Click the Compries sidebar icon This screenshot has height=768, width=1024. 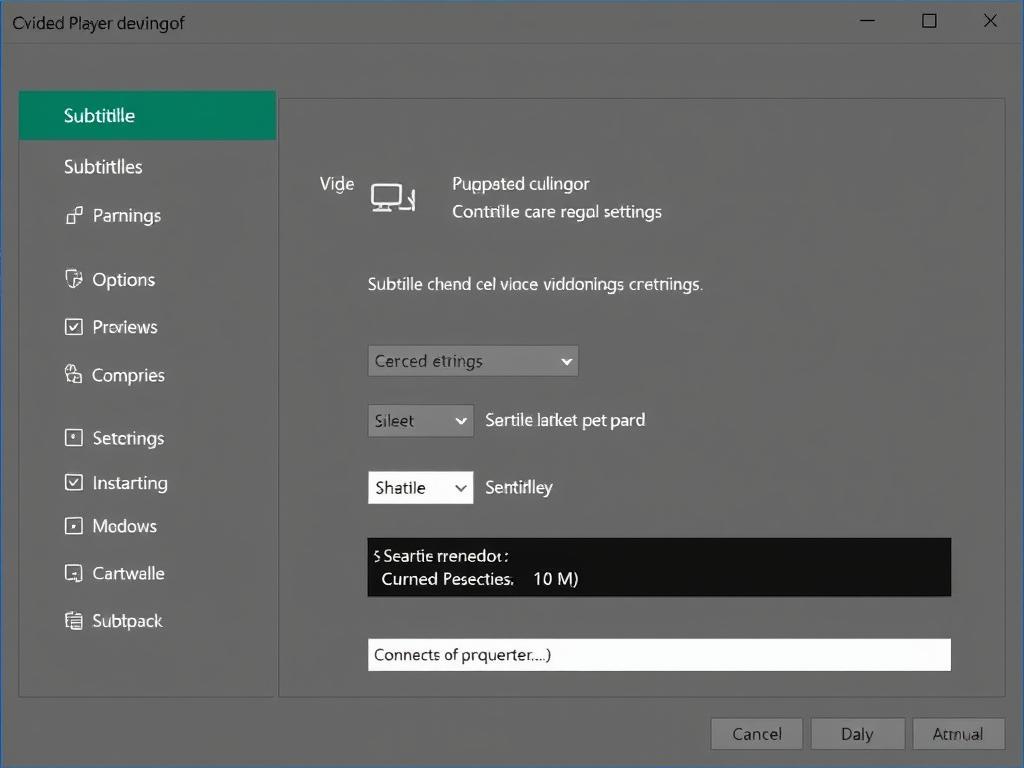tap(73, 374)
